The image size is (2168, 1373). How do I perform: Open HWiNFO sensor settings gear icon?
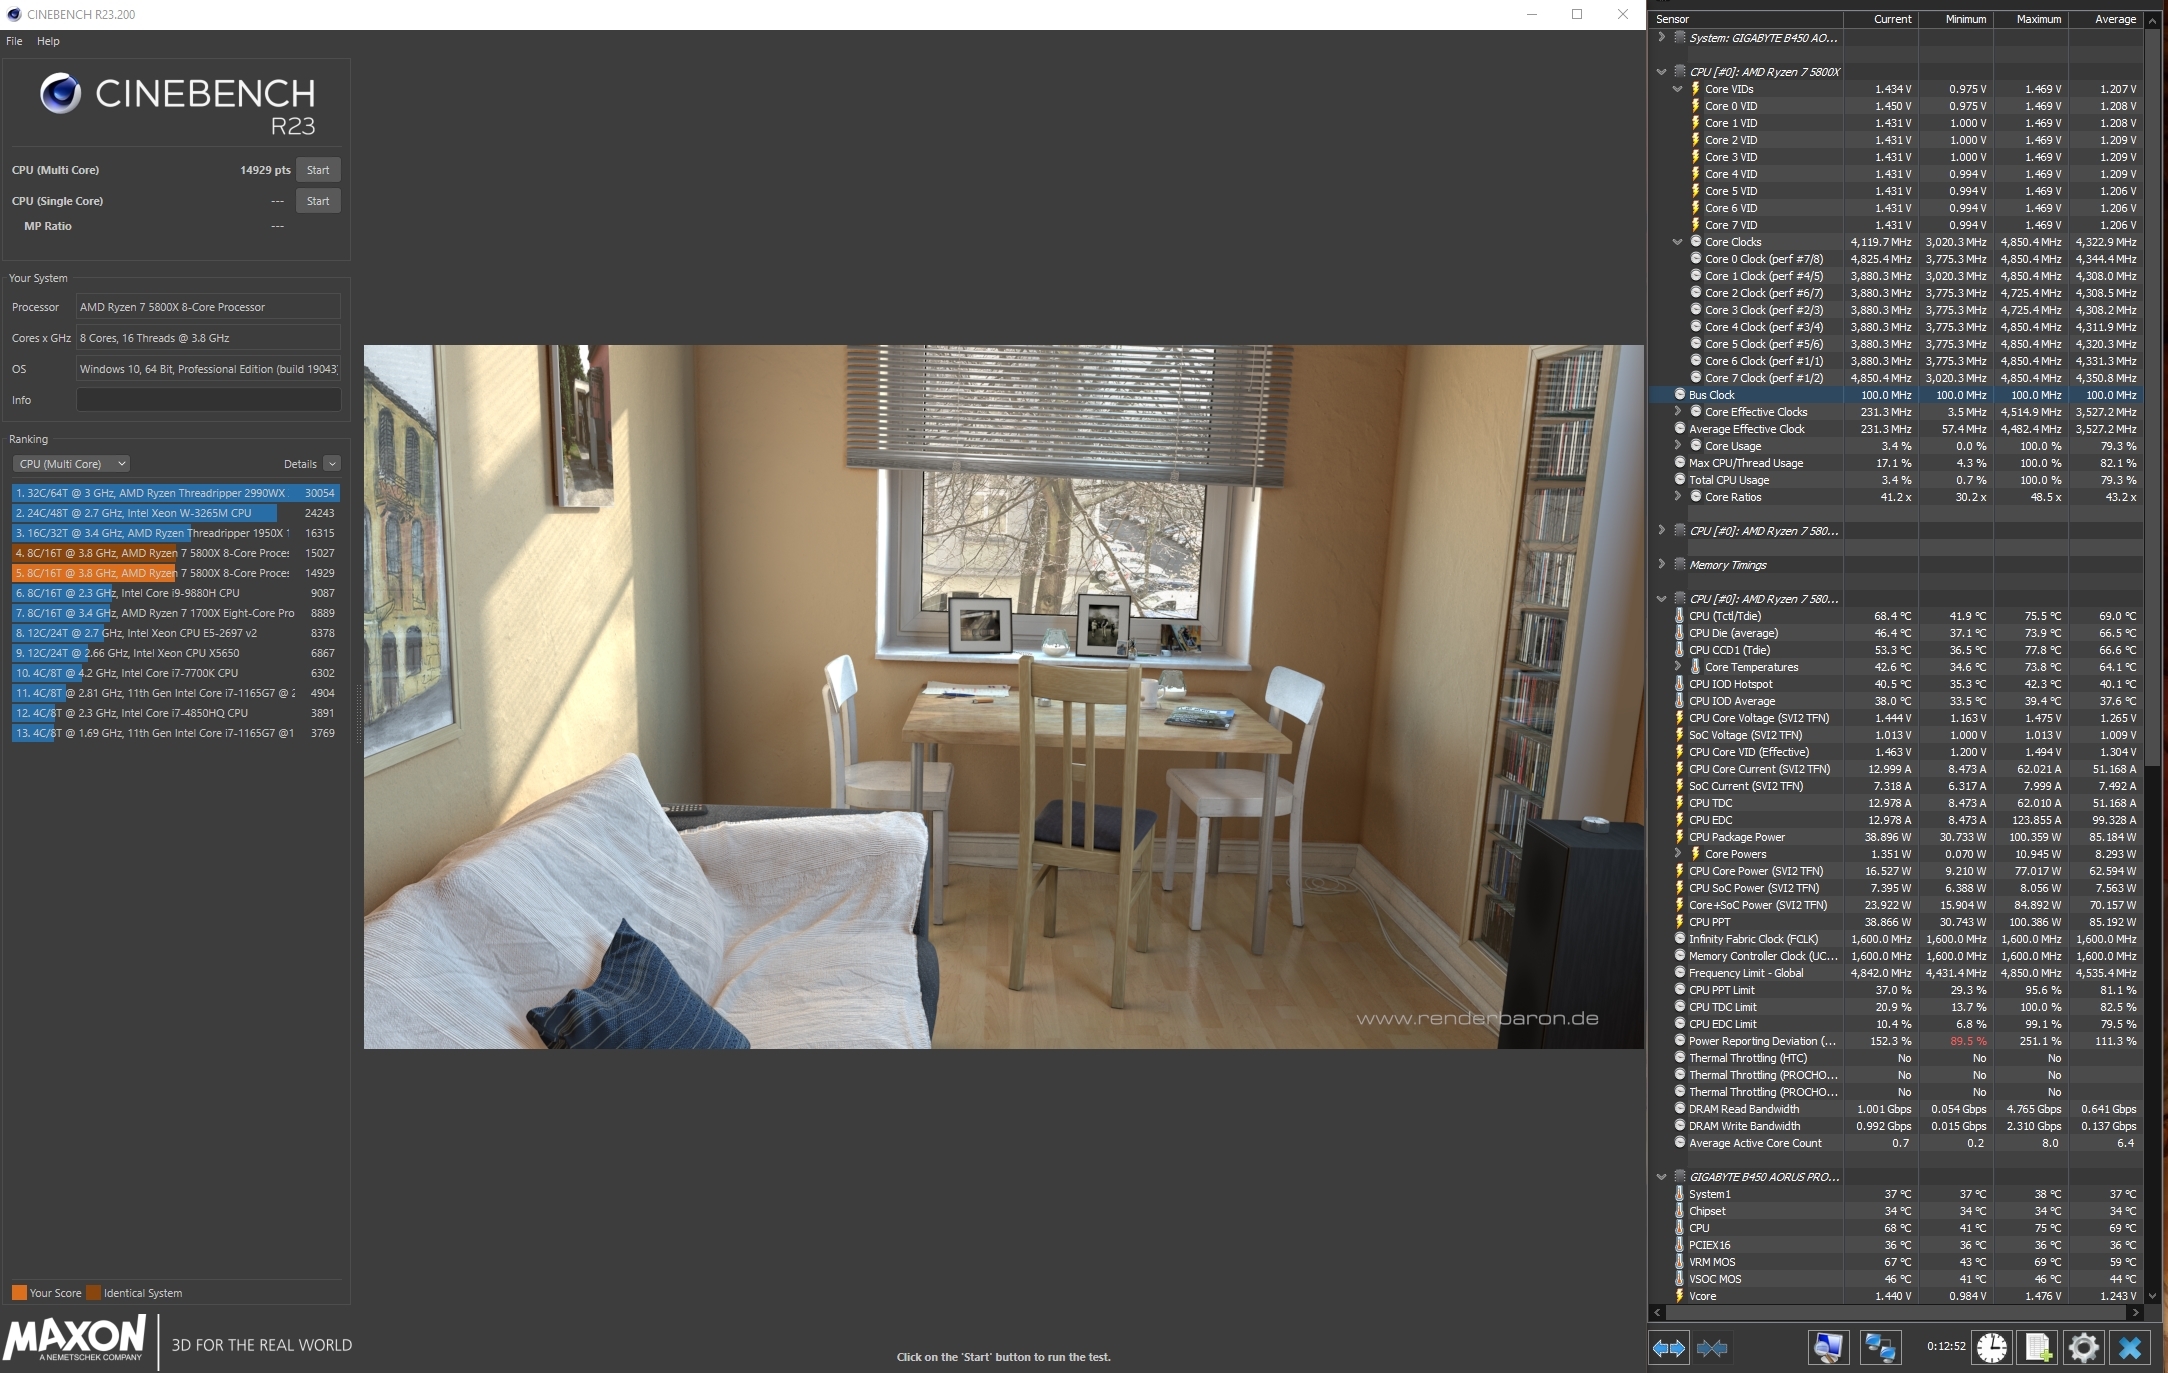(x=2084, y=1348)
